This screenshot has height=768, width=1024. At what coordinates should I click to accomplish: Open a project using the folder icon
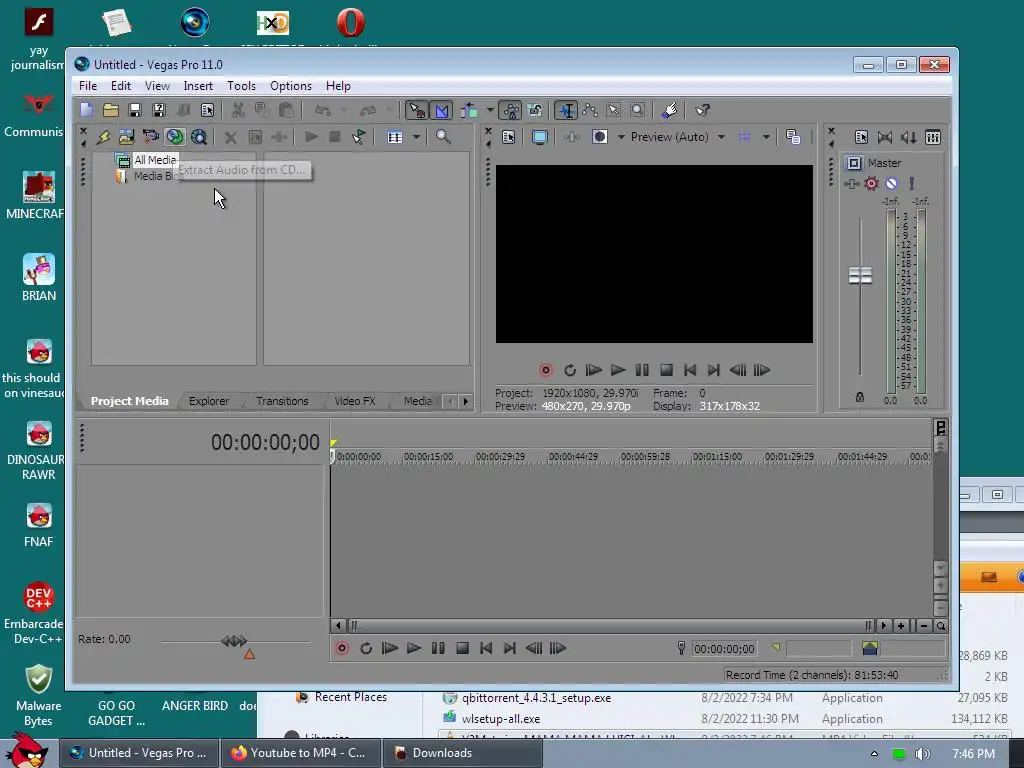click(110, 110)
